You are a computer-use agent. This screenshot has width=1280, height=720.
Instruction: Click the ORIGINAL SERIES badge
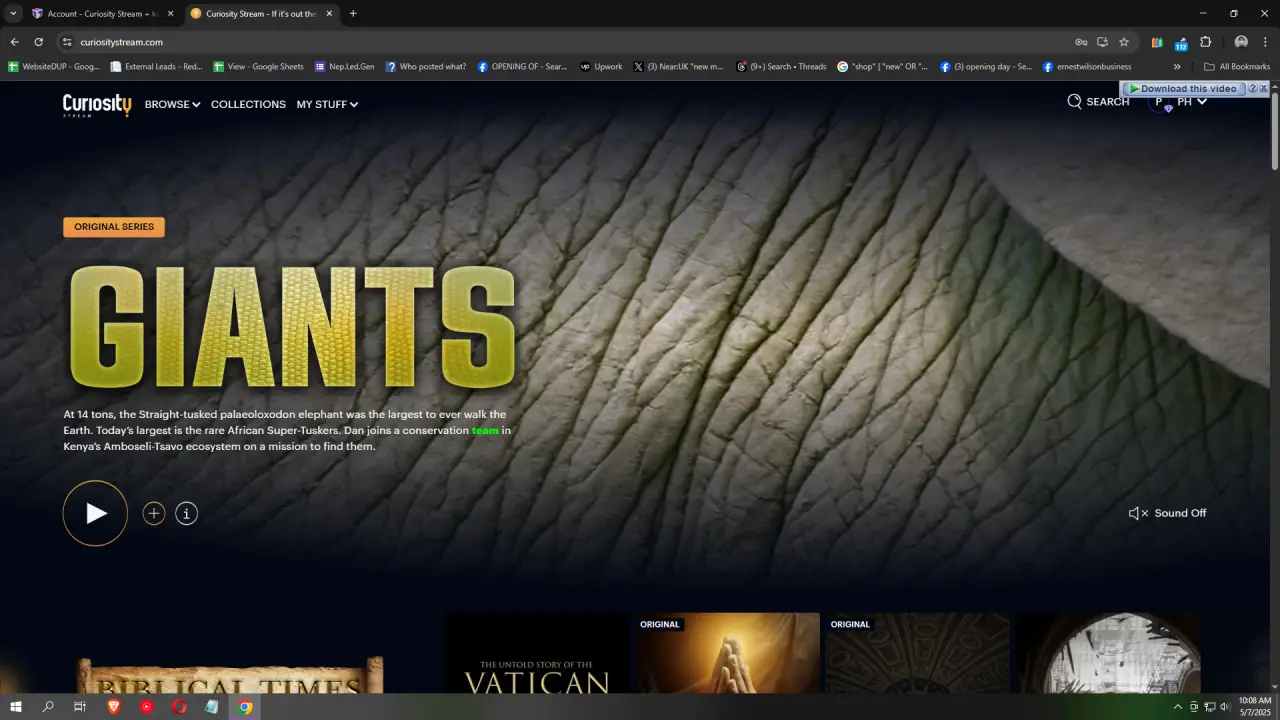(x=114, y=227)
